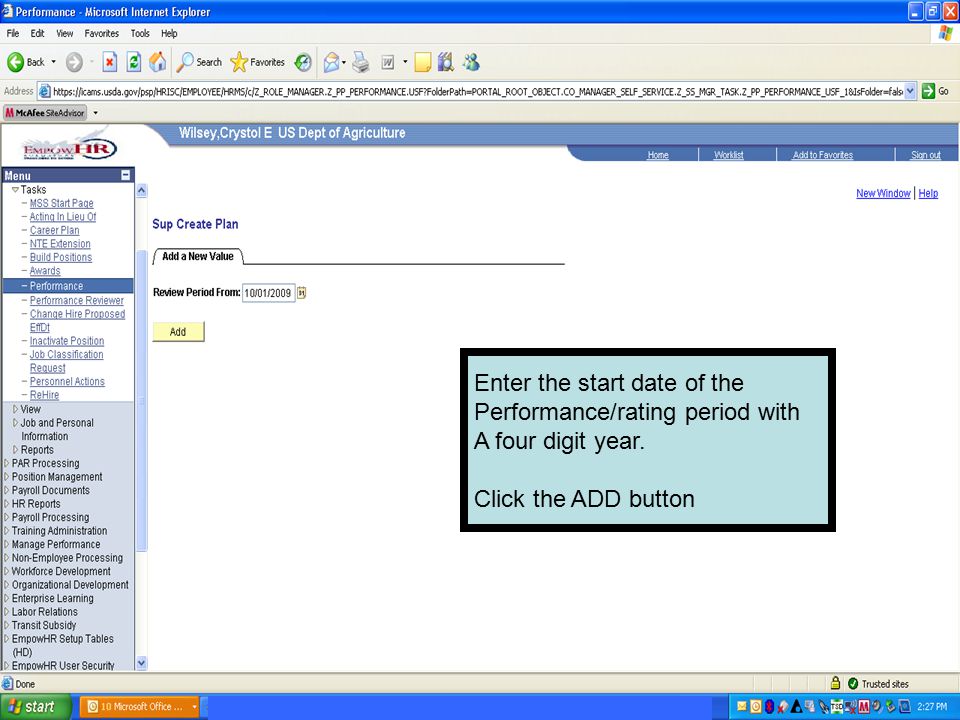
Task: Open the Back button history dropdown arrow
Action: 53,62
